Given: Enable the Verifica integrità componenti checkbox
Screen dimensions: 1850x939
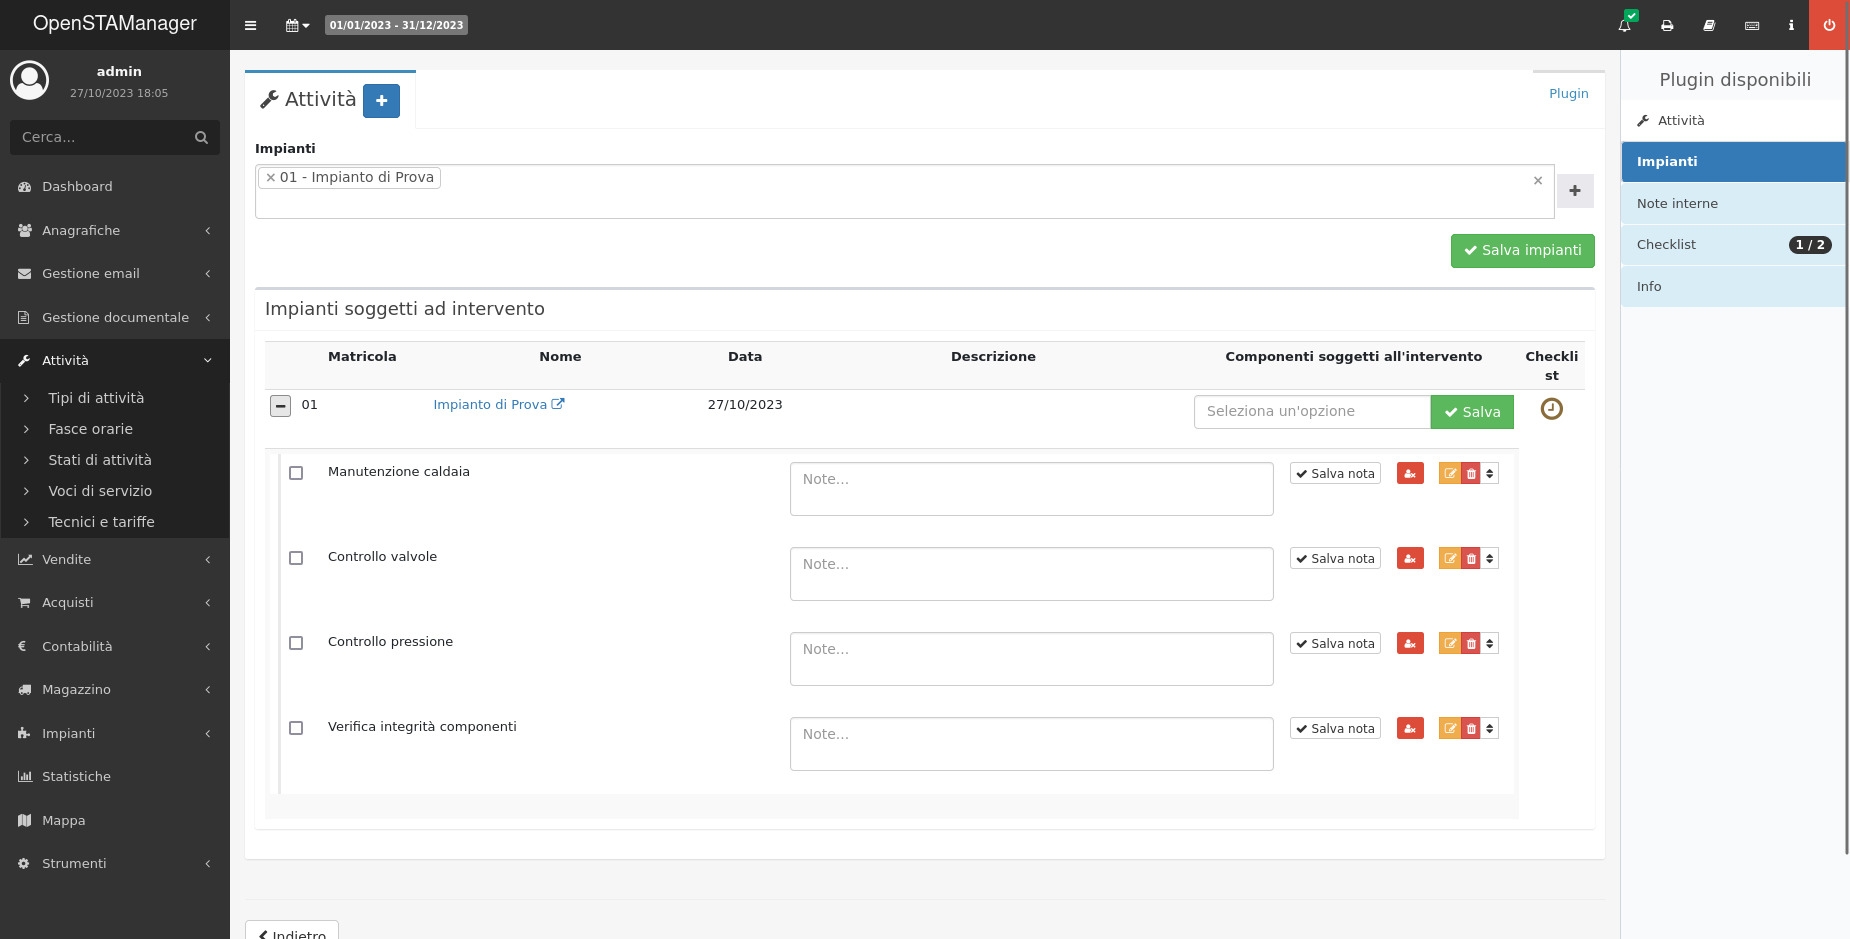Looking at the screenshot, I should [x=296, y=728].
